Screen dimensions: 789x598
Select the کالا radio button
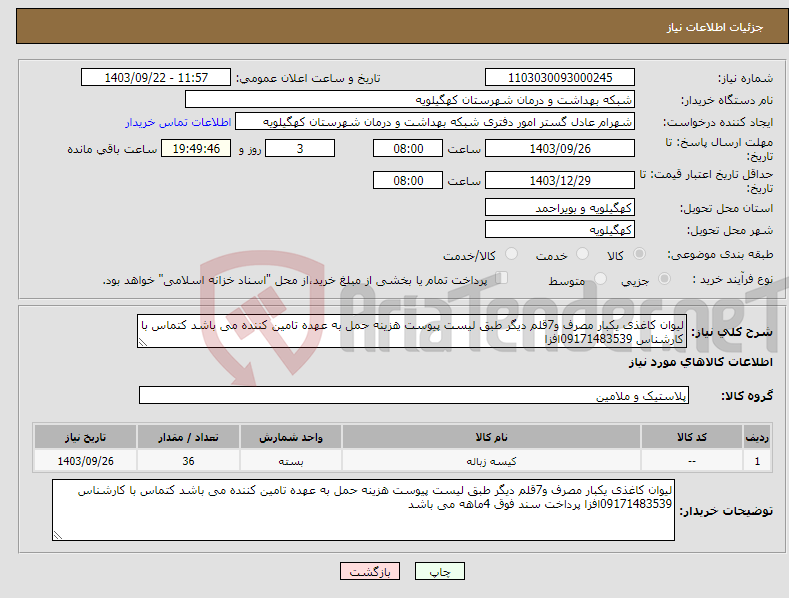point(639,254)
